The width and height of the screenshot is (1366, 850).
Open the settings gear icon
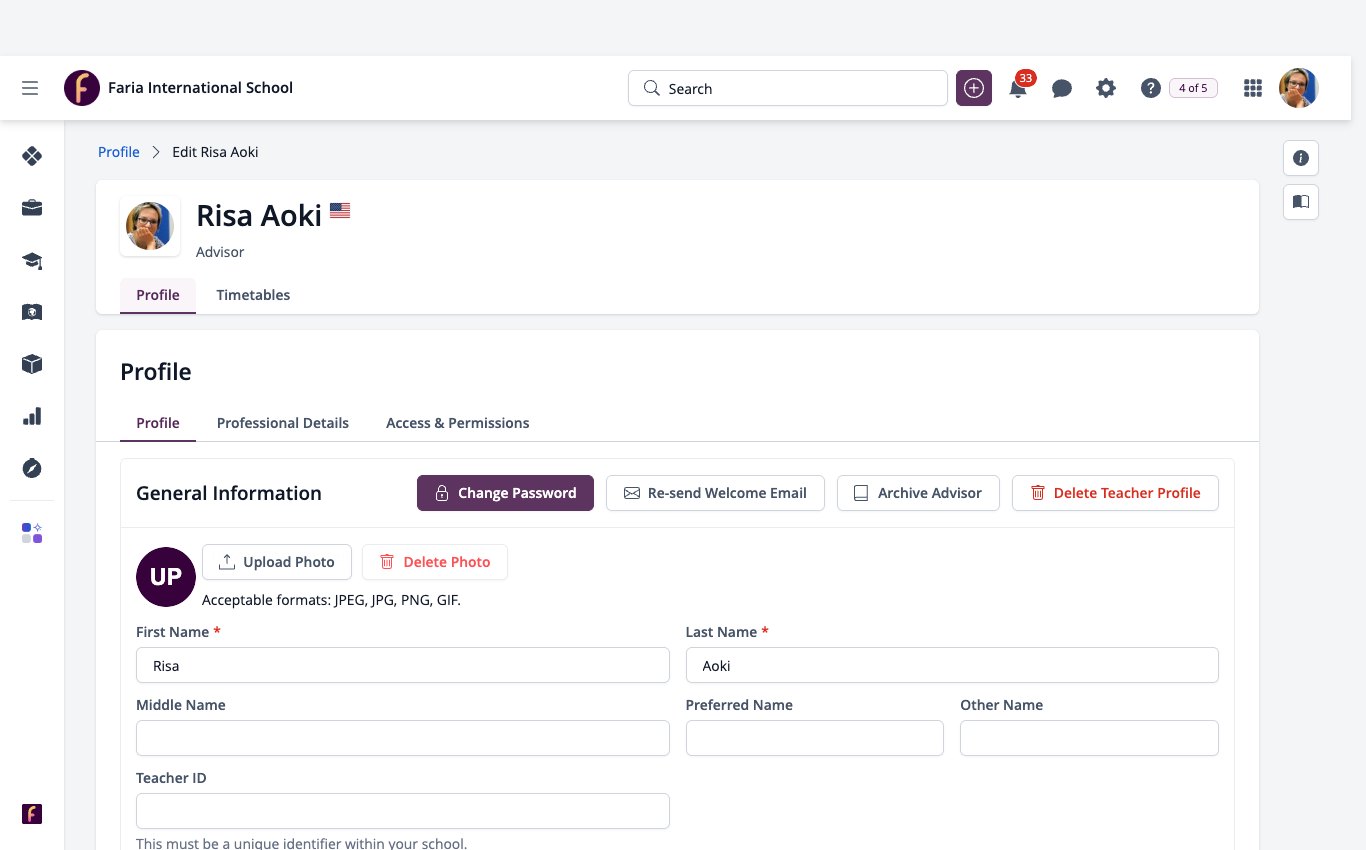pyautogui.click(x=1106, y=88)
